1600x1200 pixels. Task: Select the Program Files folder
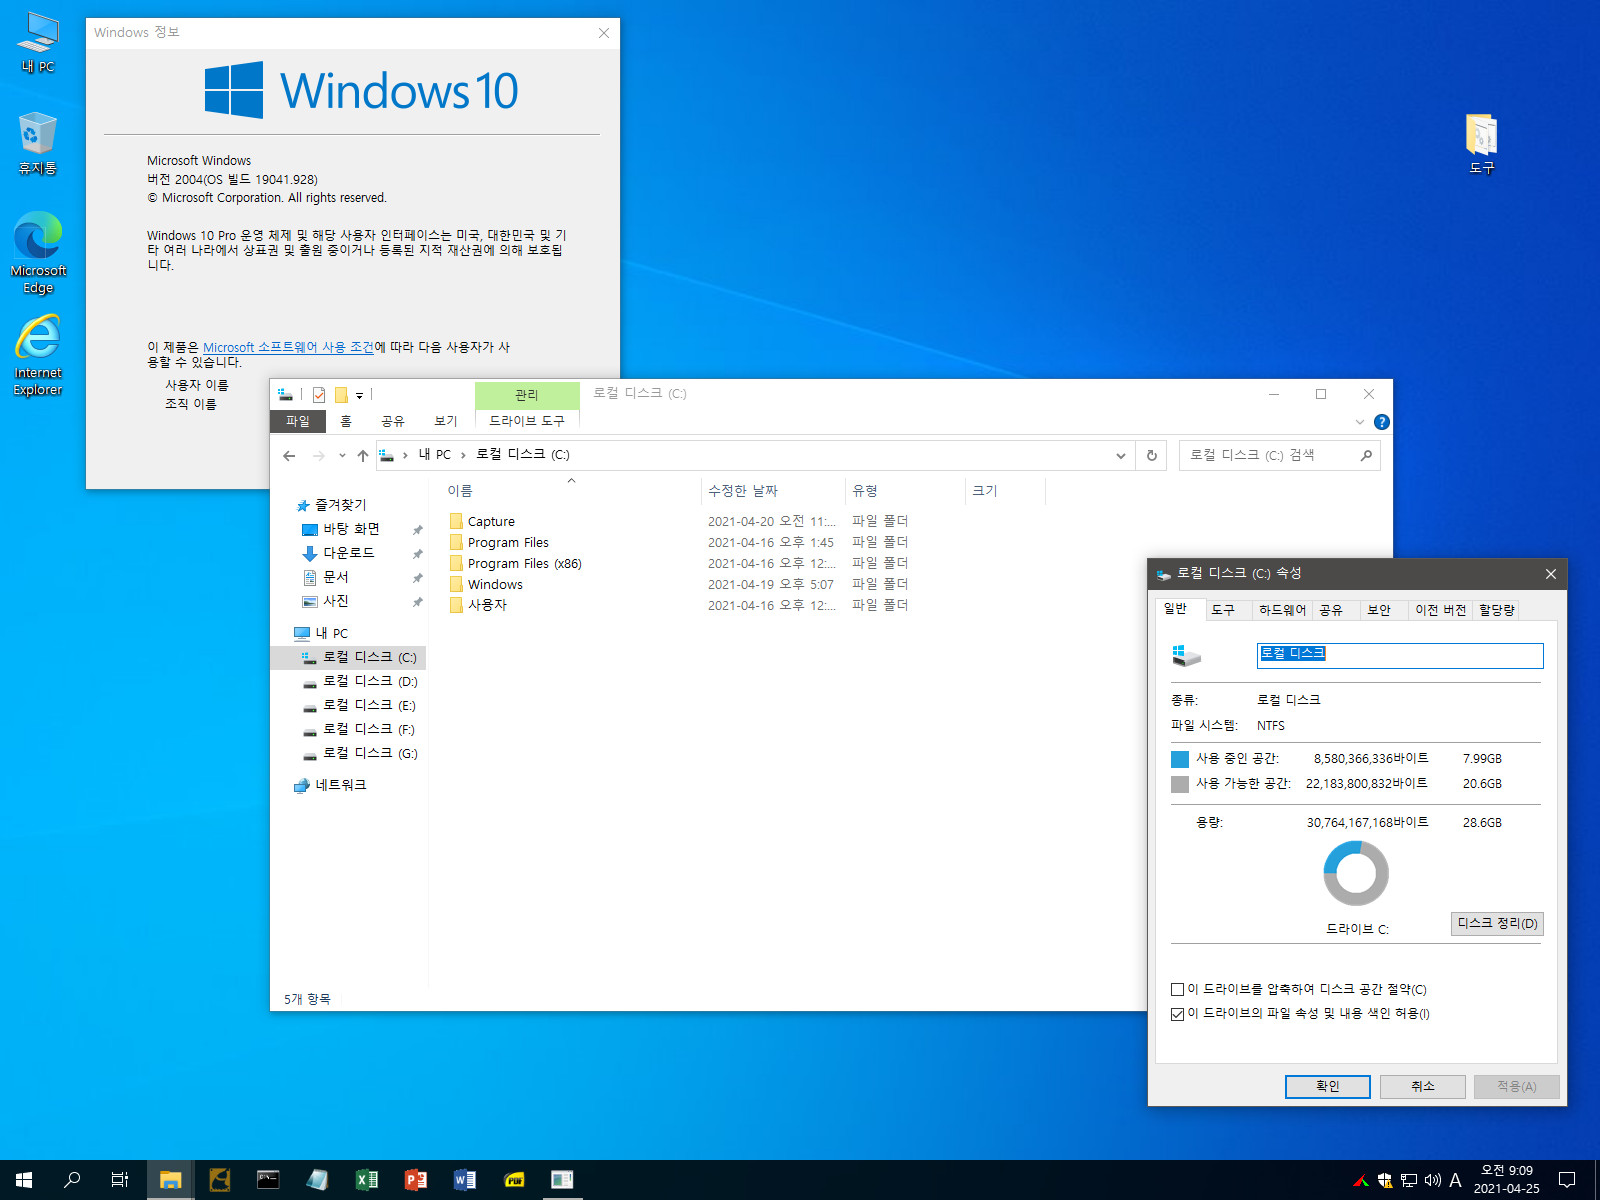coord(499,542)
